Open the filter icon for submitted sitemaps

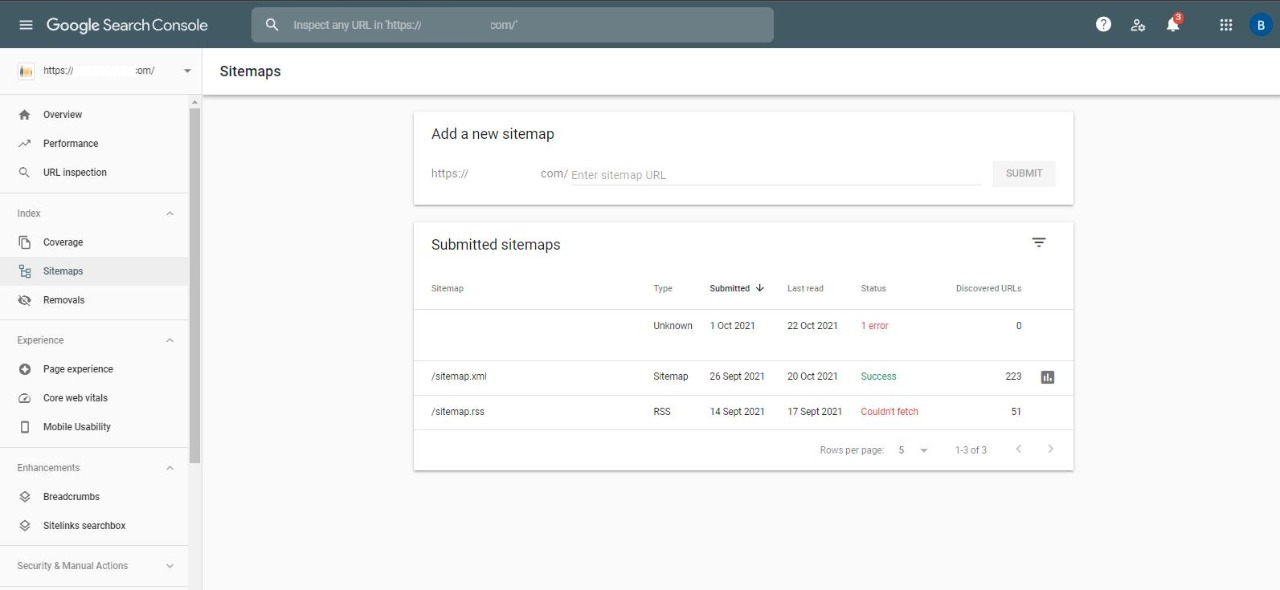click(1039, 243)
